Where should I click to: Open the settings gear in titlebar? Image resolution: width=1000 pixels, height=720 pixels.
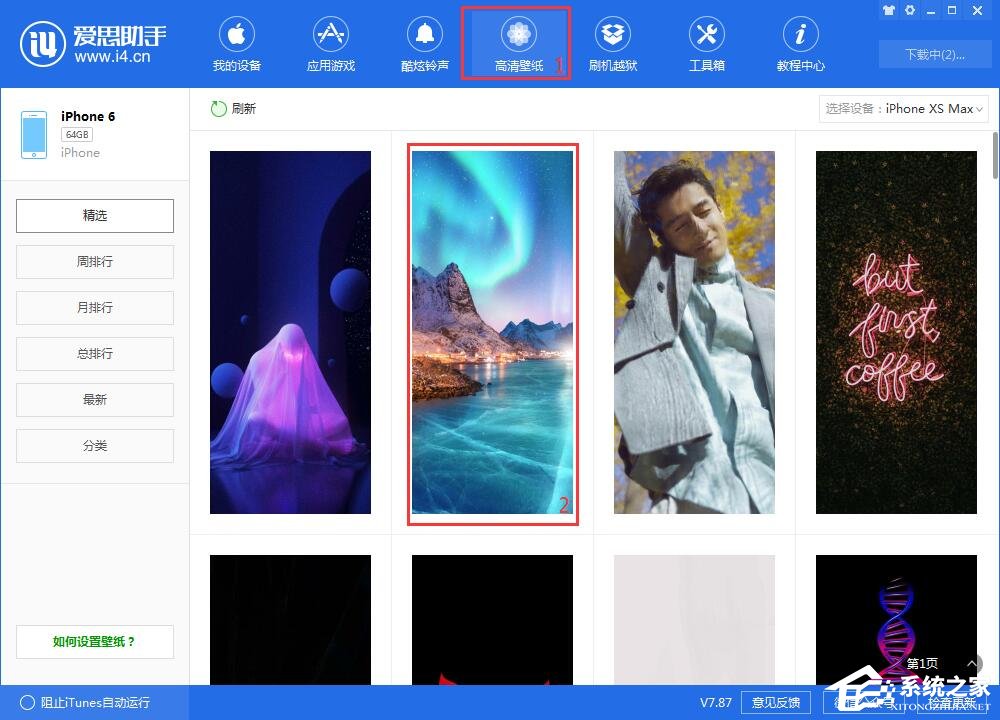tap(909, 10)
